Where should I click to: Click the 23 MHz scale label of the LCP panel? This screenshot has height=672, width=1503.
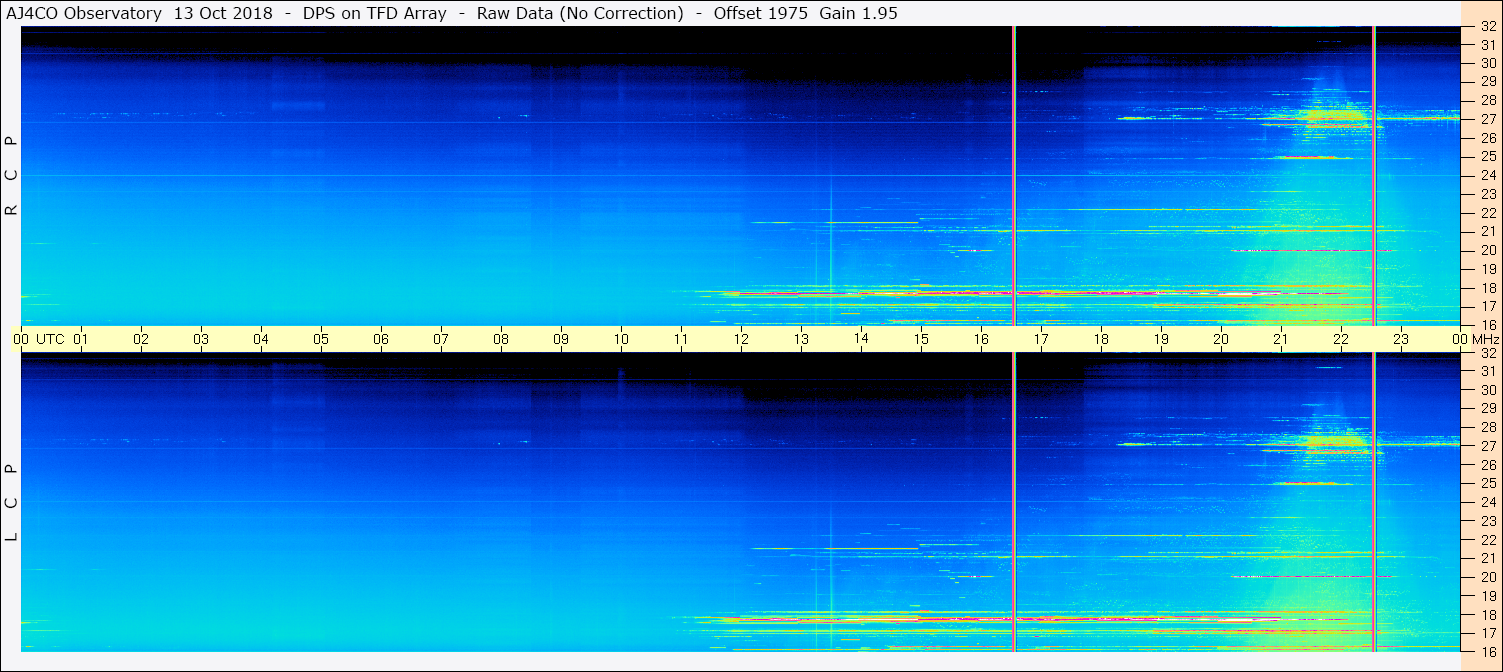tap(1488, 521)
